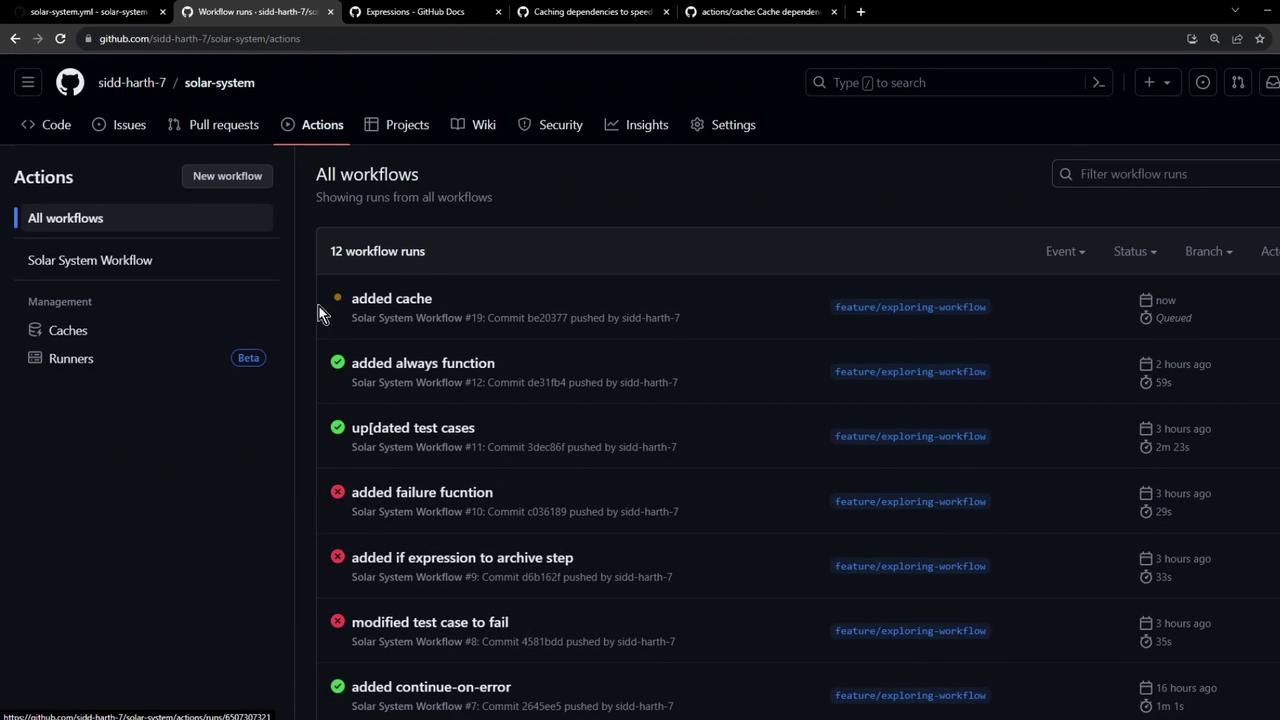This screenshot has height=720, width=1280.
Task: Open the Pull requests tab
Action: point(213,125)
